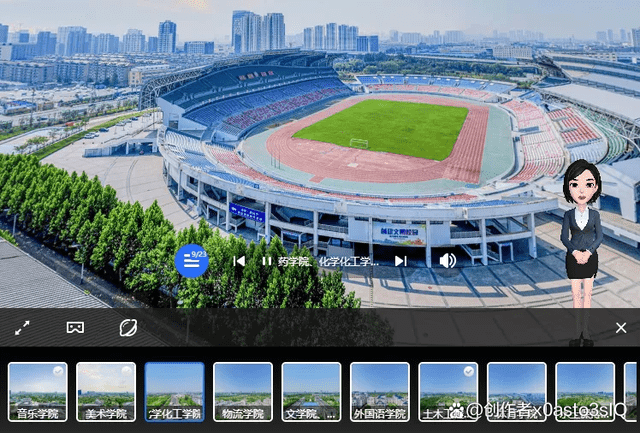Toggle the little planet view icon
Viewport: 640px width, 433px height.
pyautogui.click(x=128, y=327)
